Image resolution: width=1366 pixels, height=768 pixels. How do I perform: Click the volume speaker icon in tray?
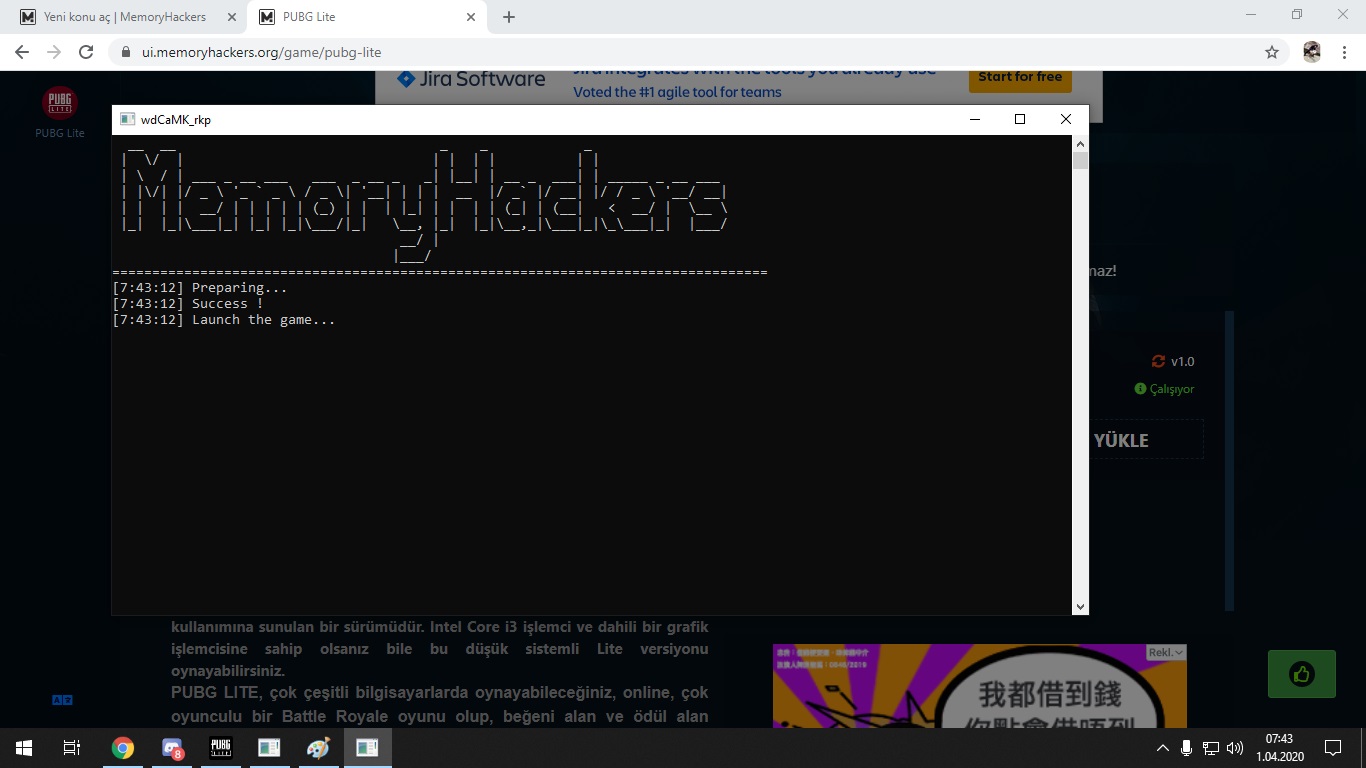(1235, 748)
